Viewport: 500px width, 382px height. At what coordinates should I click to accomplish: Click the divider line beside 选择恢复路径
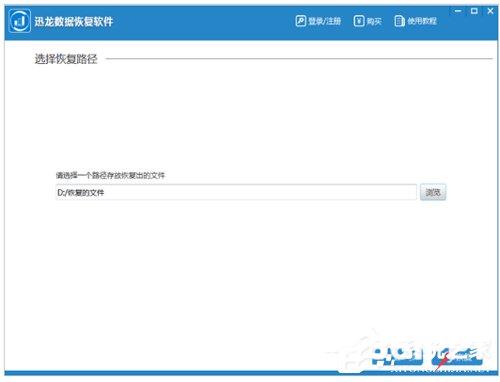[x=299, y=59]
